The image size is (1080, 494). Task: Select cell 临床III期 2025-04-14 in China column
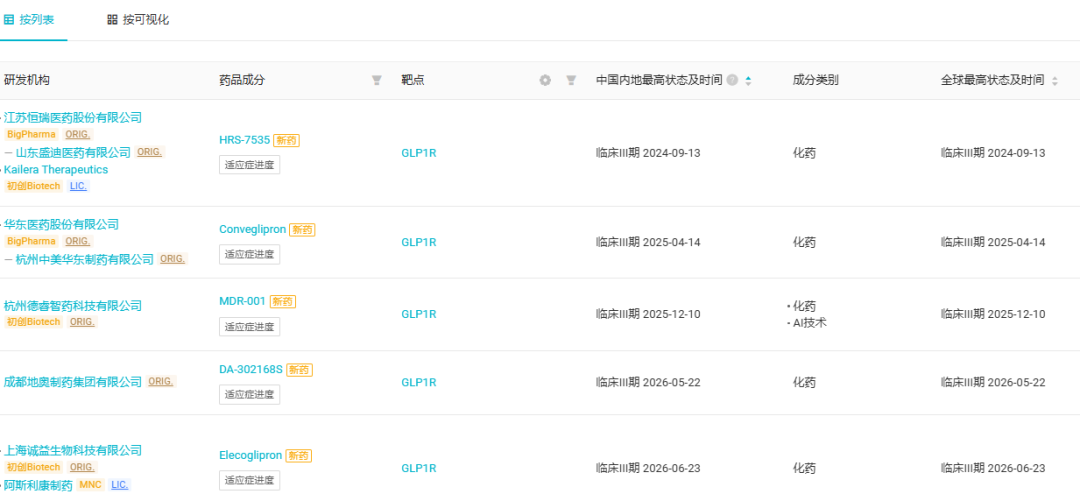648,243
